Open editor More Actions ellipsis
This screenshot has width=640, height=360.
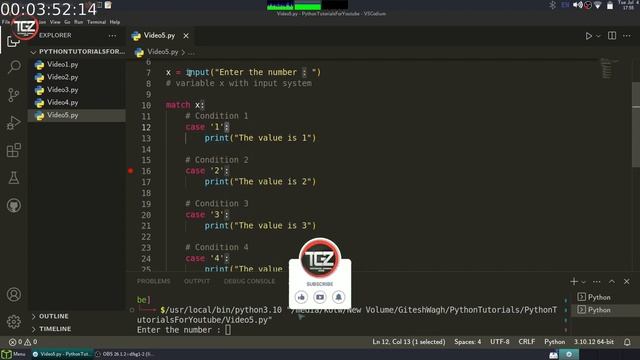tap(627, 36)
